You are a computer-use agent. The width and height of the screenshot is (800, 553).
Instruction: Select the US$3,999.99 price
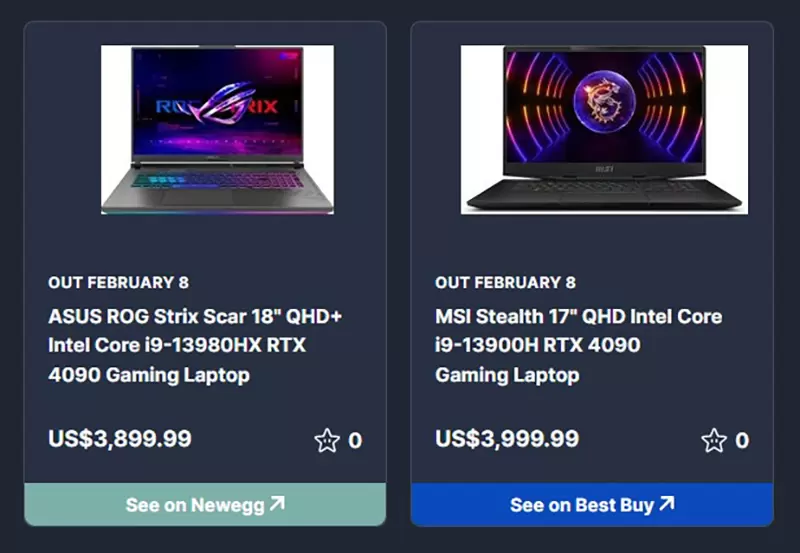[507, 439]
